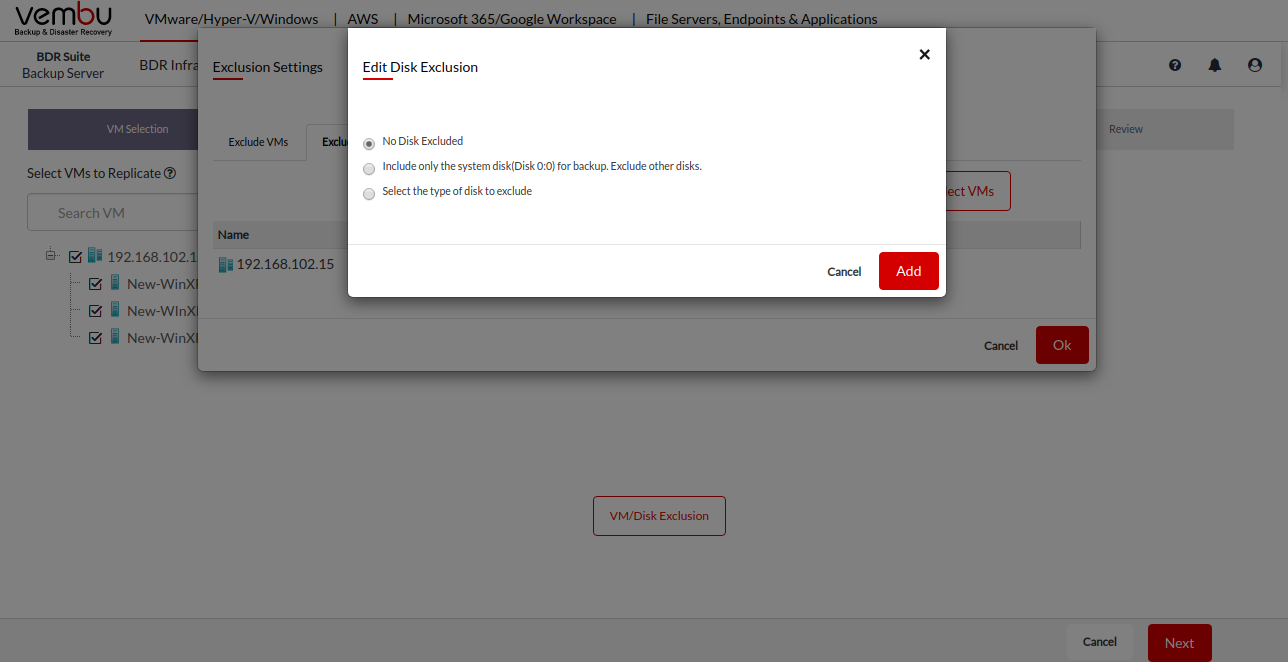Screen dimensions: 1288x662
Task: Select the No Disk Excluded option
Action: (369, 144)
